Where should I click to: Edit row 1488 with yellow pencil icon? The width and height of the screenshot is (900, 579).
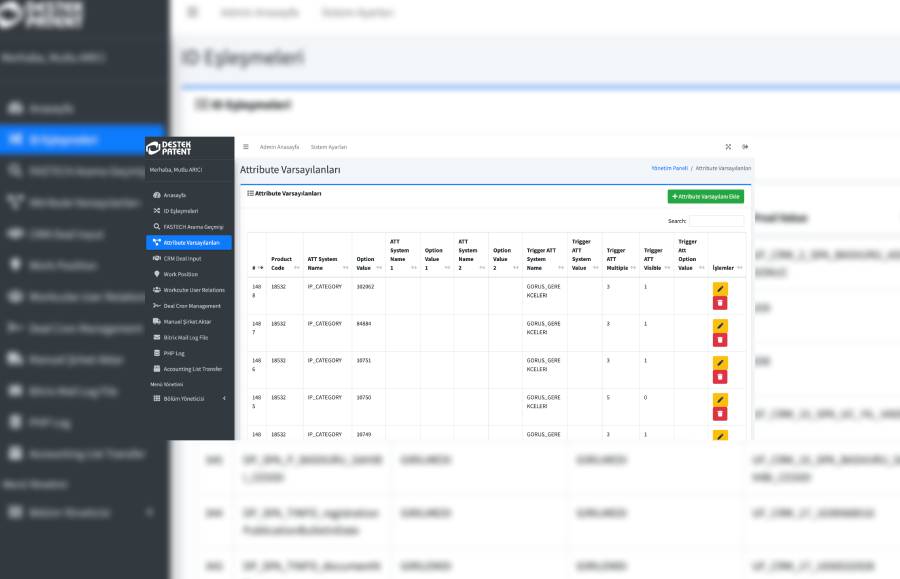[x=720, y=289]
